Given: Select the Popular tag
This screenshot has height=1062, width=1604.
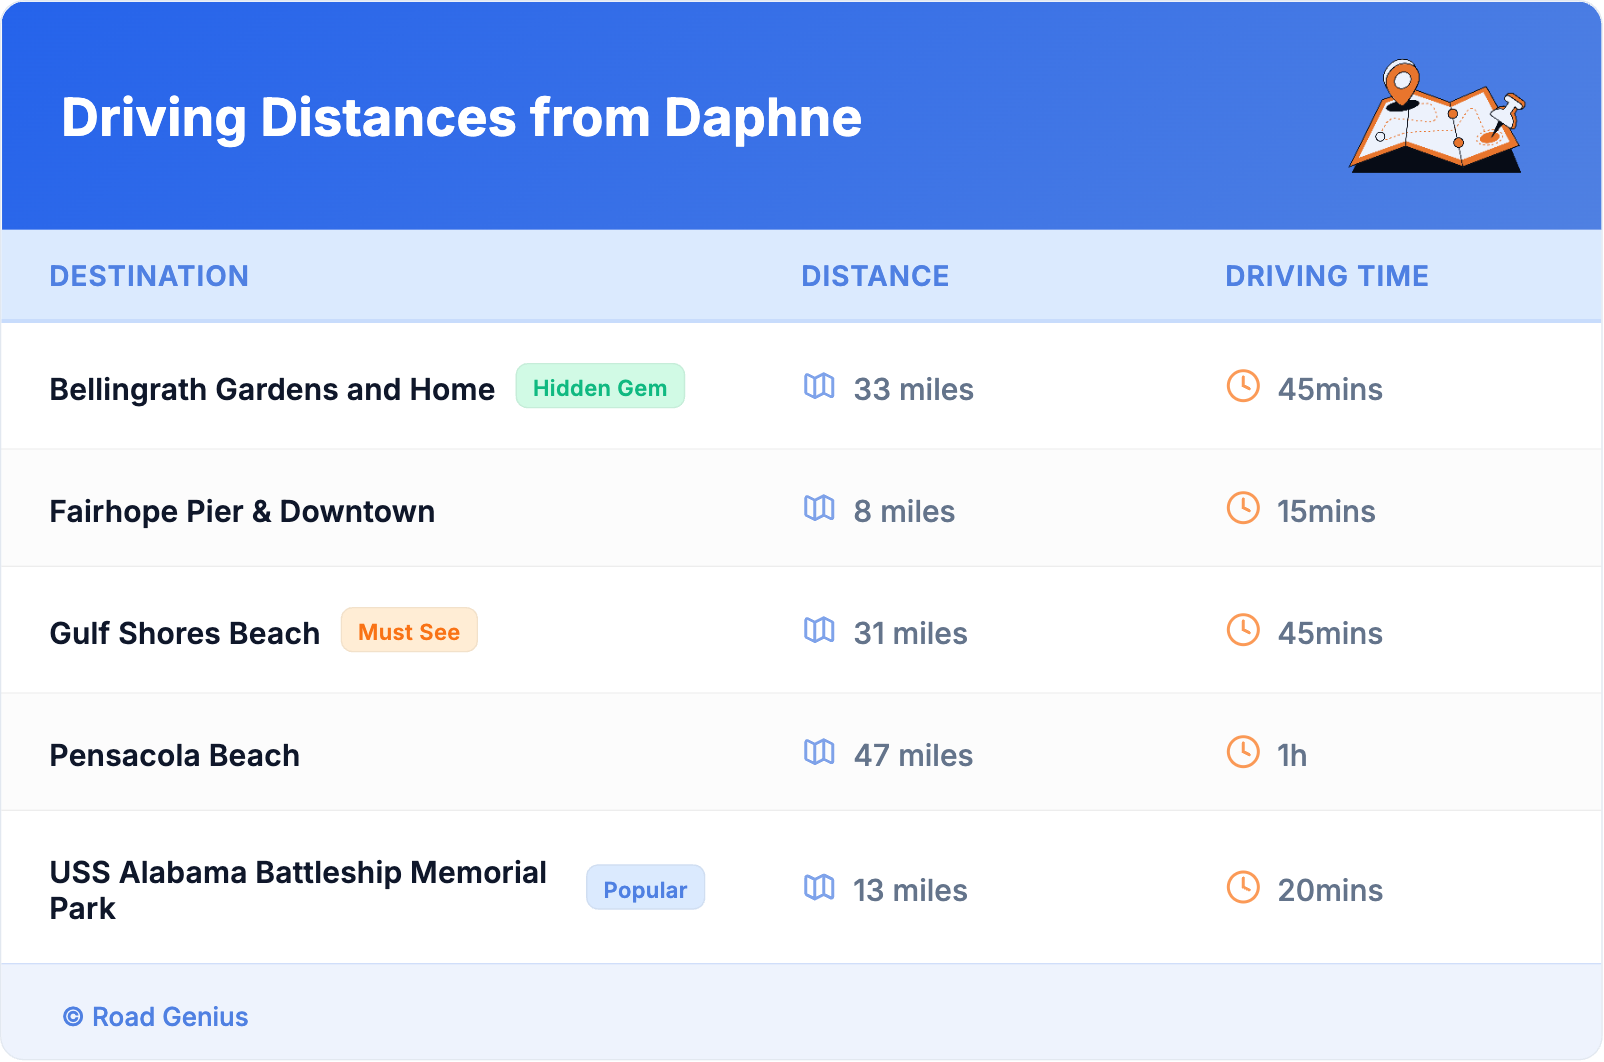Looking at the screenshot, I should pos(645,889).
